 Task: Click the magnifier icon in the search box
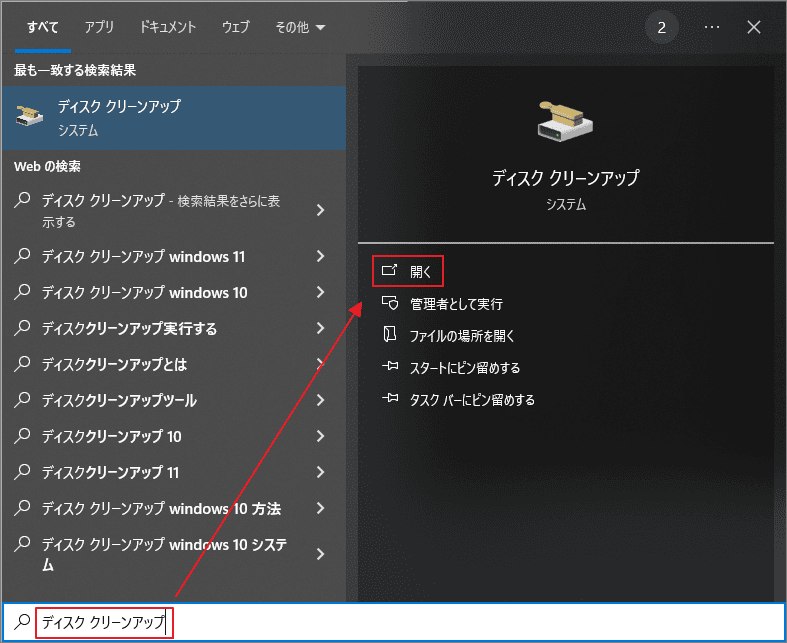click(x=22, y=622)
